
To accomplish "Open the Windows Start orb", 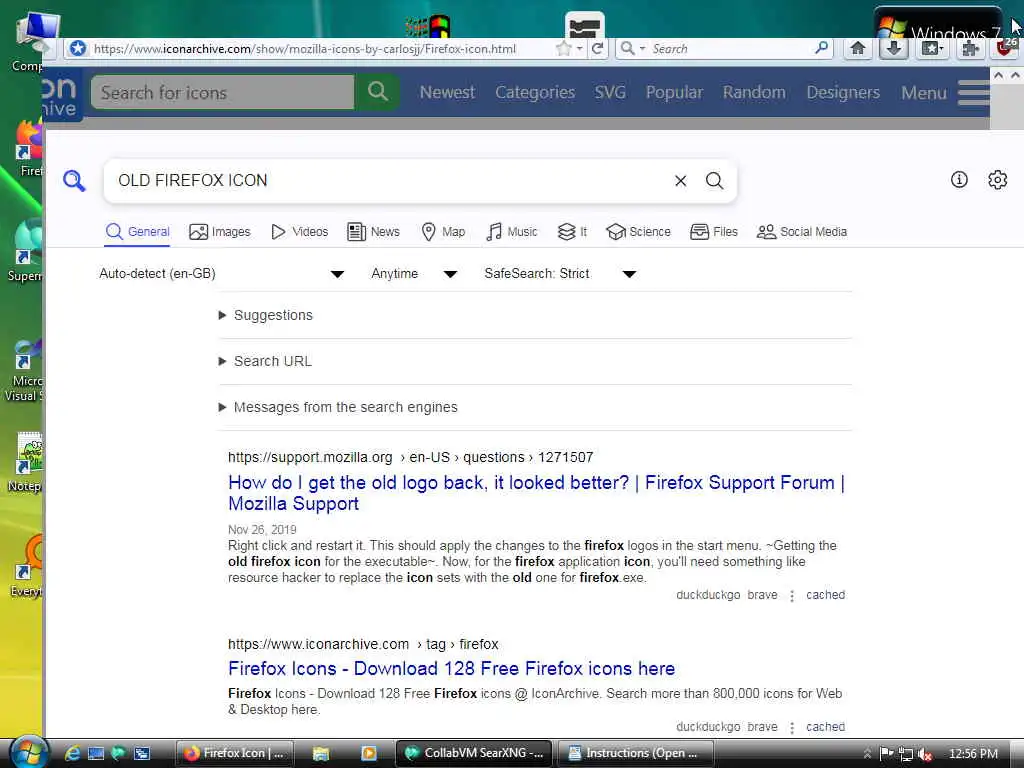I will coord(29,753).
